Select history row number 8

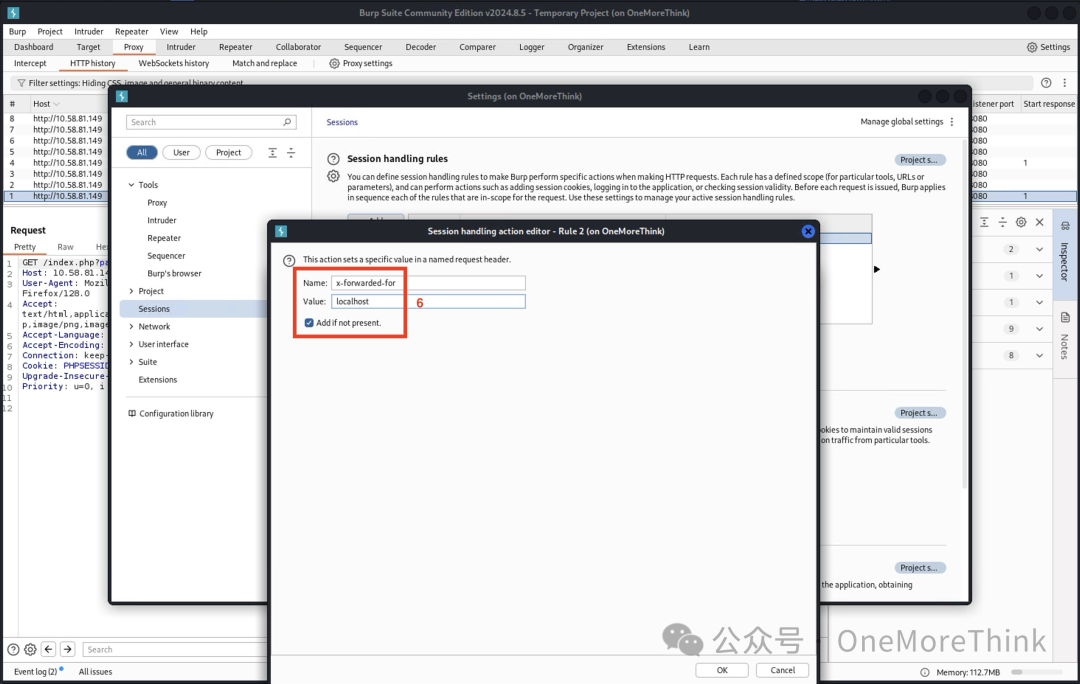(55, 118)
